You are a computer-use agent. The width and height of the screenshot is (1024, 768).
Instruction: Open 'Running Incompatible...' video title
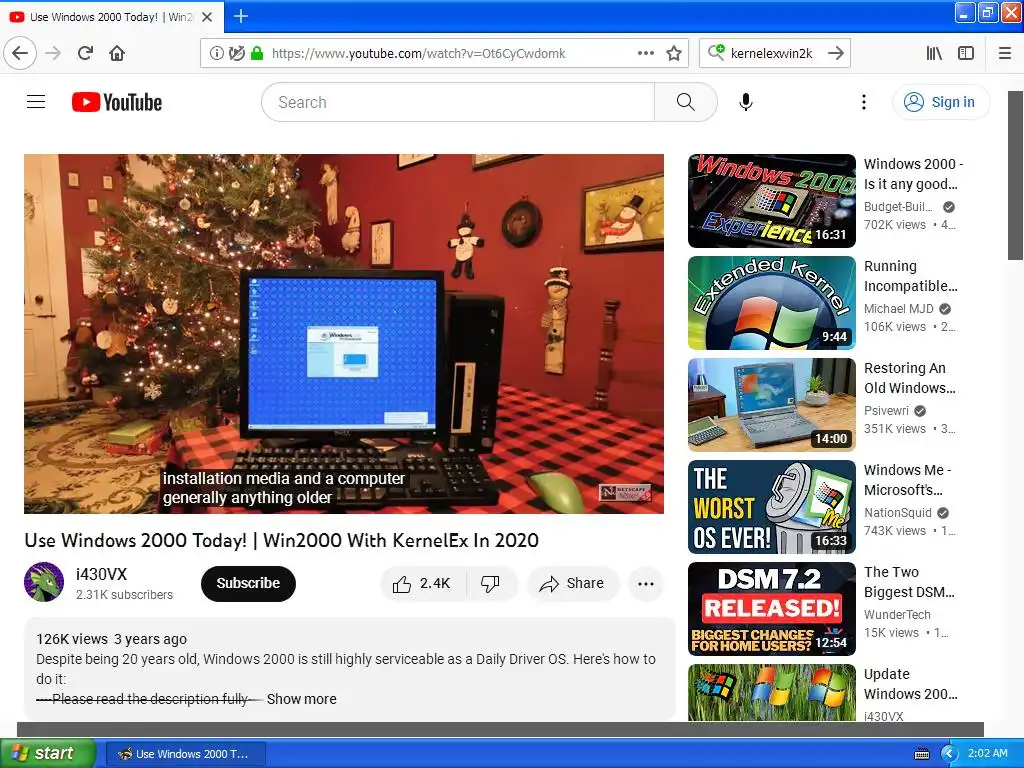pyautogui.click(x=910, y=276)
